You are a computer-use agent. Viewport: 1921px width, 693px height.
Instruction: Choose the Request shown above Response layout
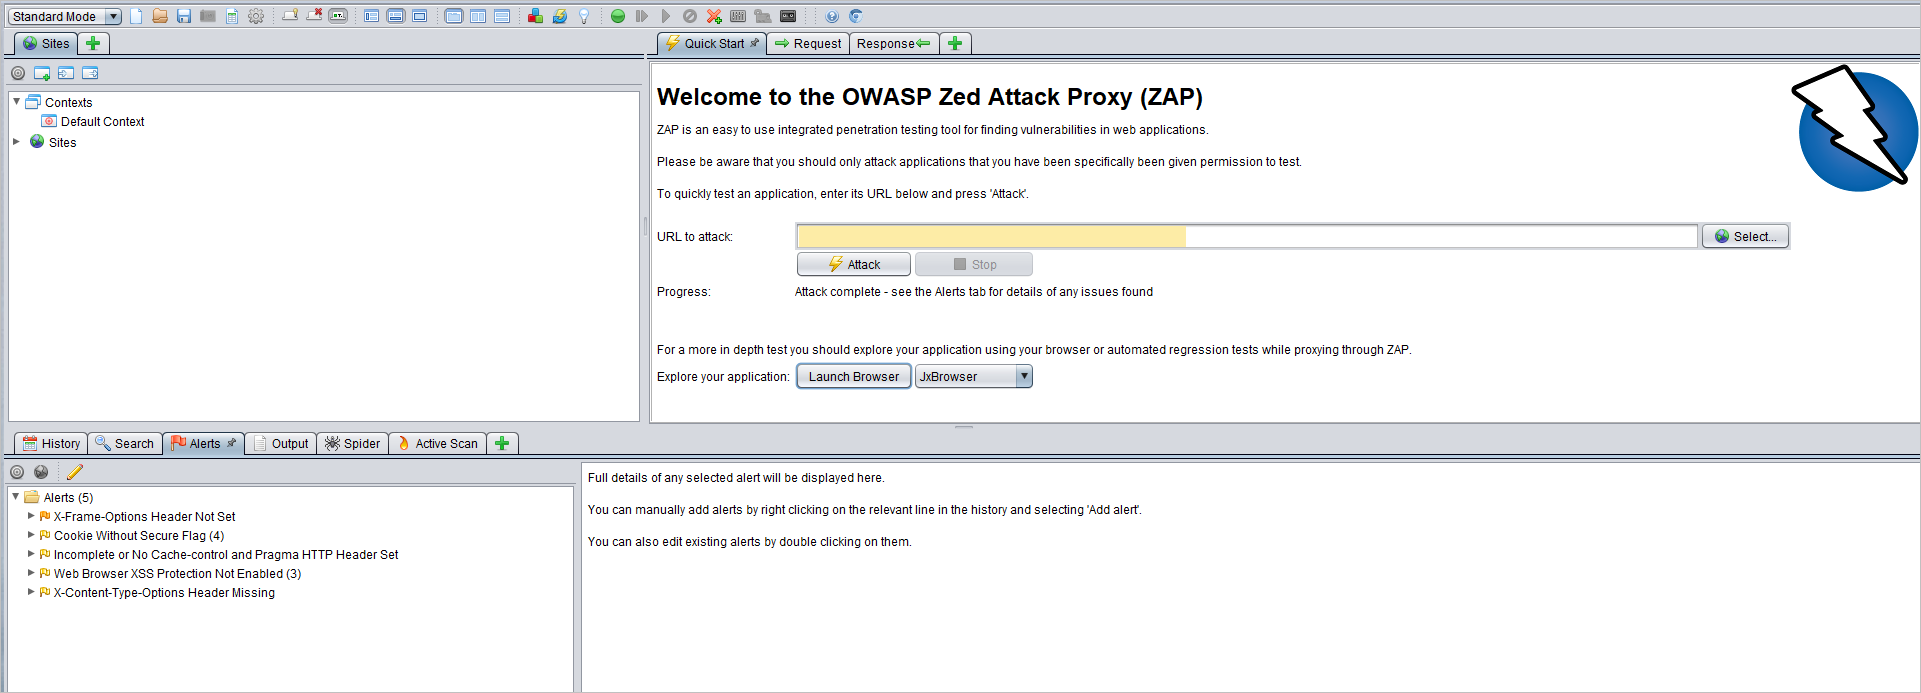click(502, 16)
